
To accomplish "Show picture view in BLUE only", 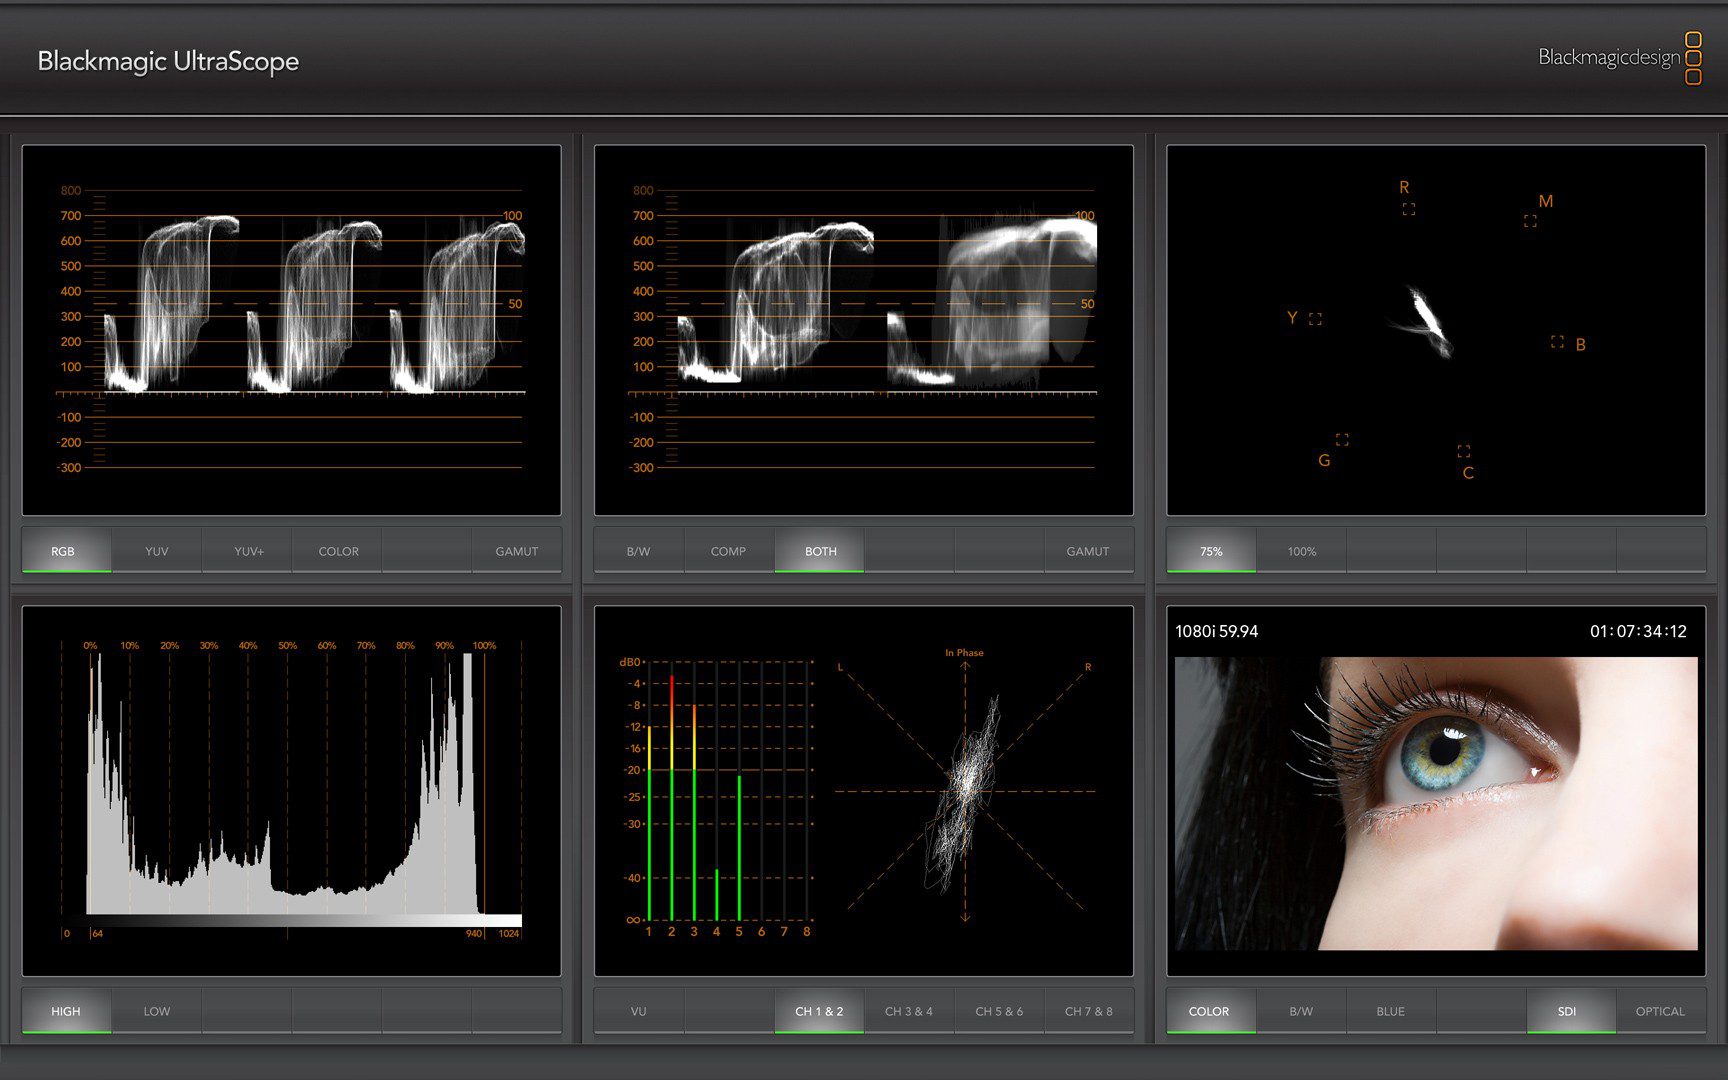I will point(1390,1011).
